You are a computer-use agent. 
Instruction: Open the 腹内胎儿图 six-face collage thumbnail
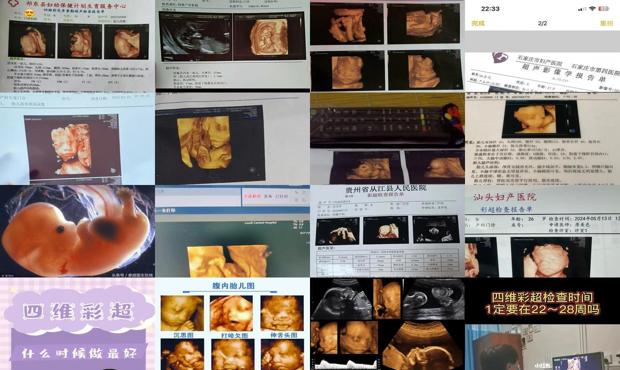click(232, 324)
